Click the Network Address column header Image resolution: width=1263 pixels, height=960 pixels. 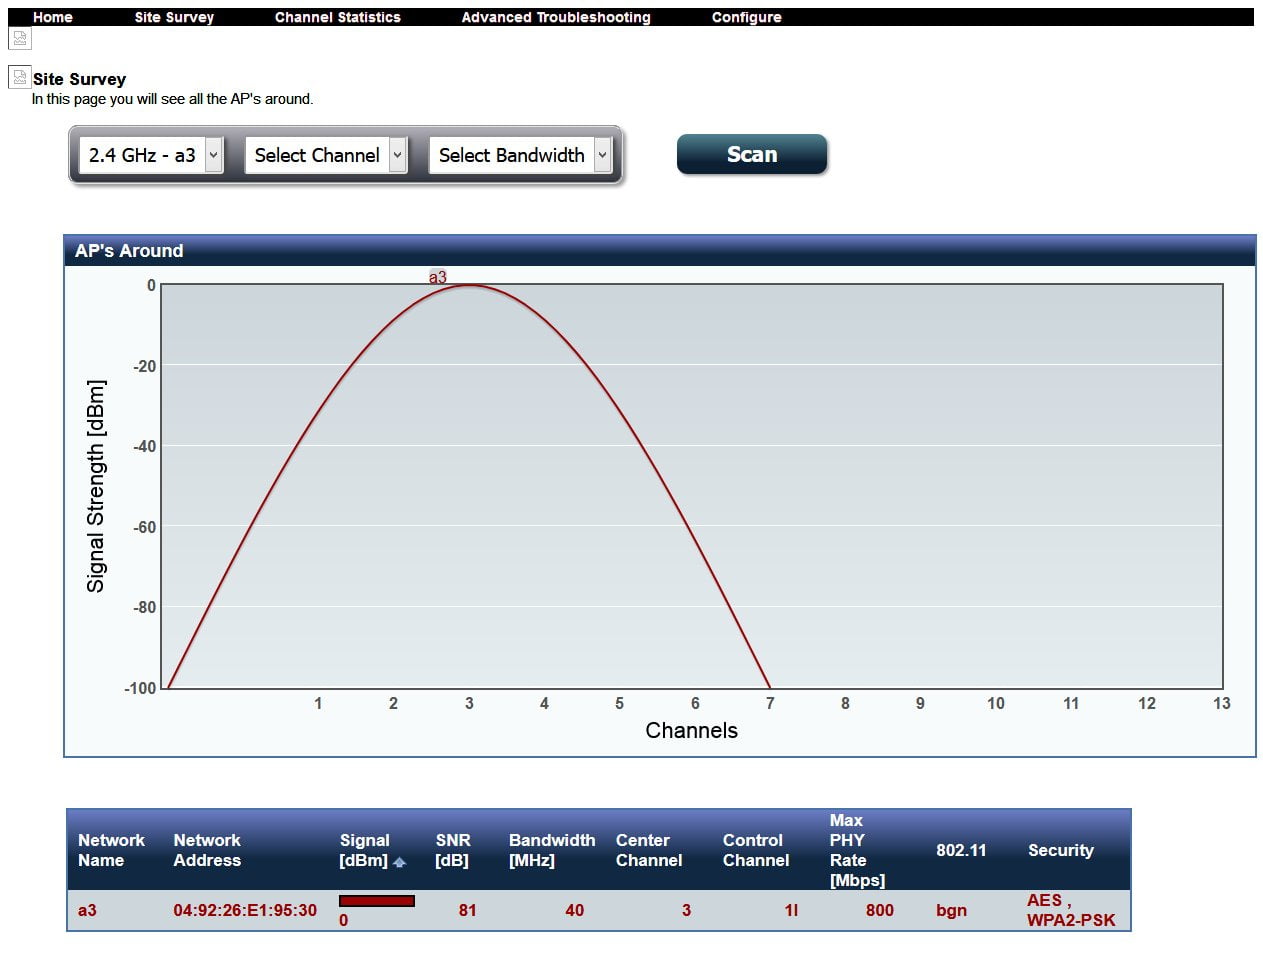coord(207,850)
